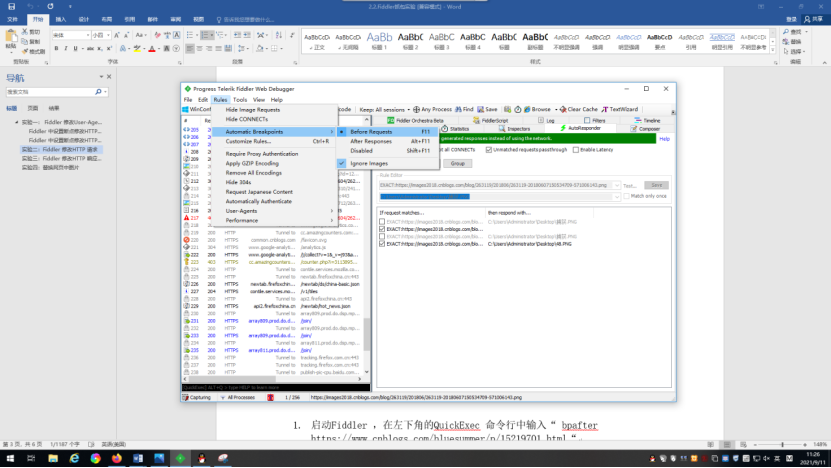Increase paragraph indent
This screenshot has width=831, height=468.
(247, 35)
